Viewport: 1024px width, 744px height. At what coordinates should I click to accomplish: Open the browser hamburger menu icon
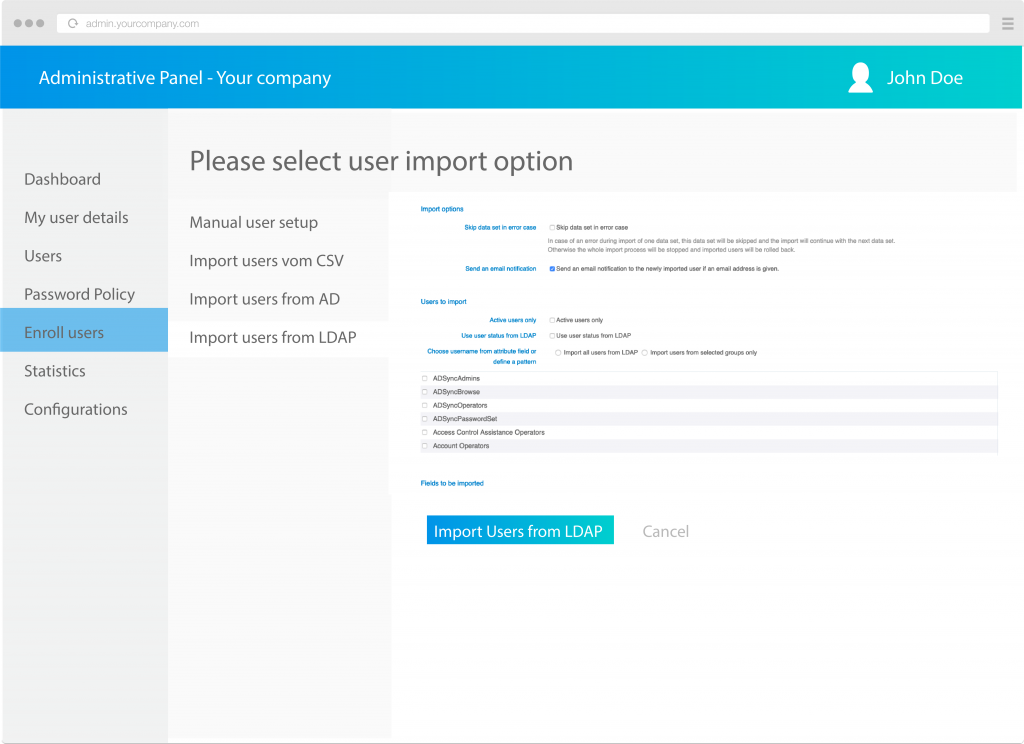pyautogui.click(x=1008, y=23)
